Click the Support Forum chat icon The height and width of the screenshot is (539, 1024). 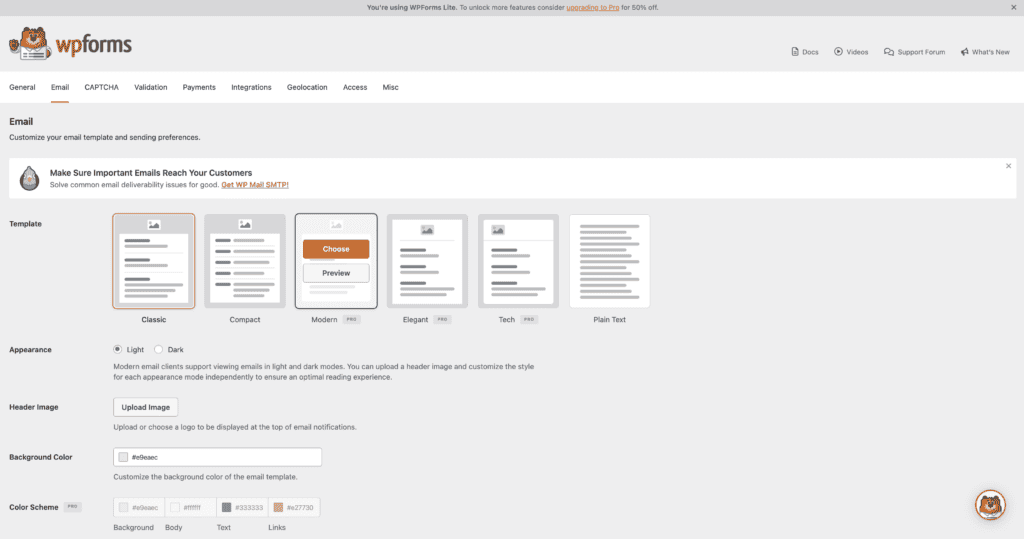(889, 52)
